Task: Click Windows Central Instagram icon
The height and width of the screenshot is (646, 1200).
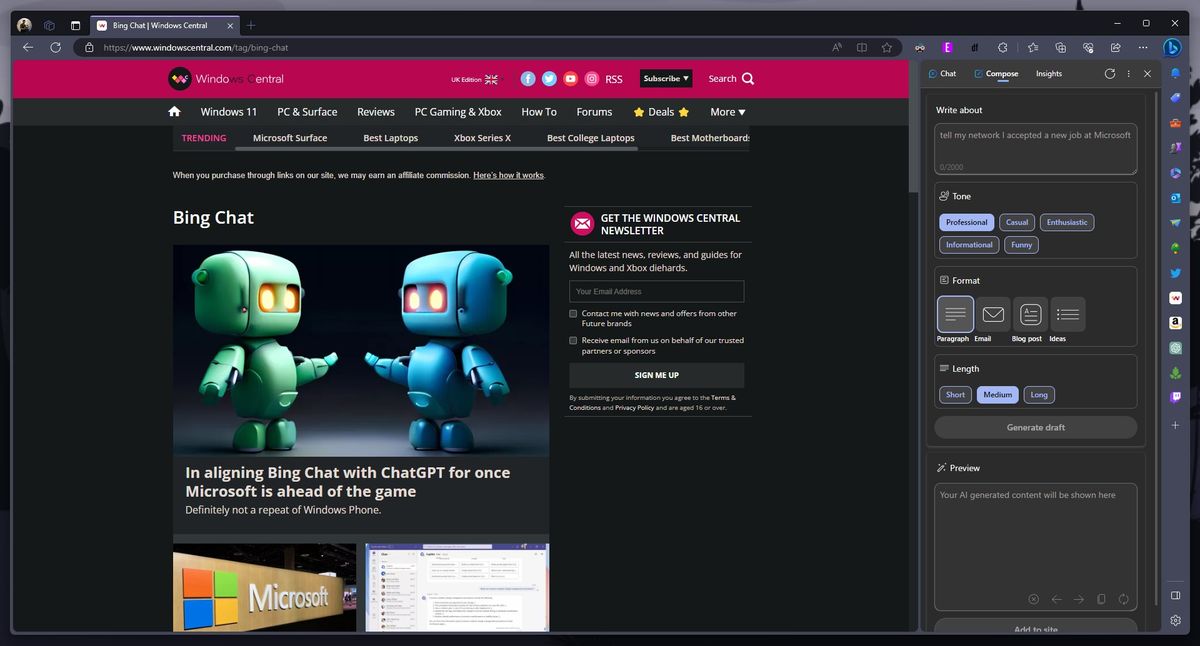Action: (592, 79)
